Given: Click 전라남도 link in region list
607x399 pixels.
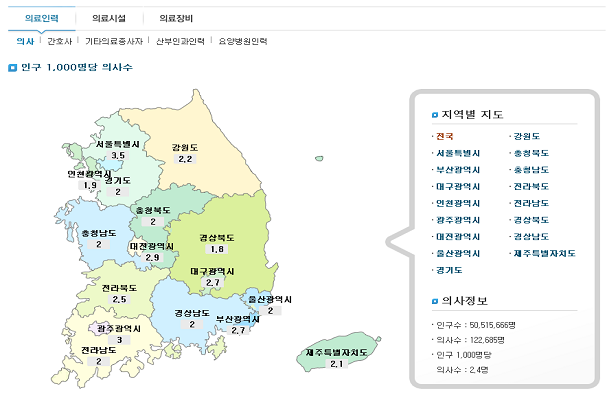Looking at the screenshot, I should pos(531,203).
